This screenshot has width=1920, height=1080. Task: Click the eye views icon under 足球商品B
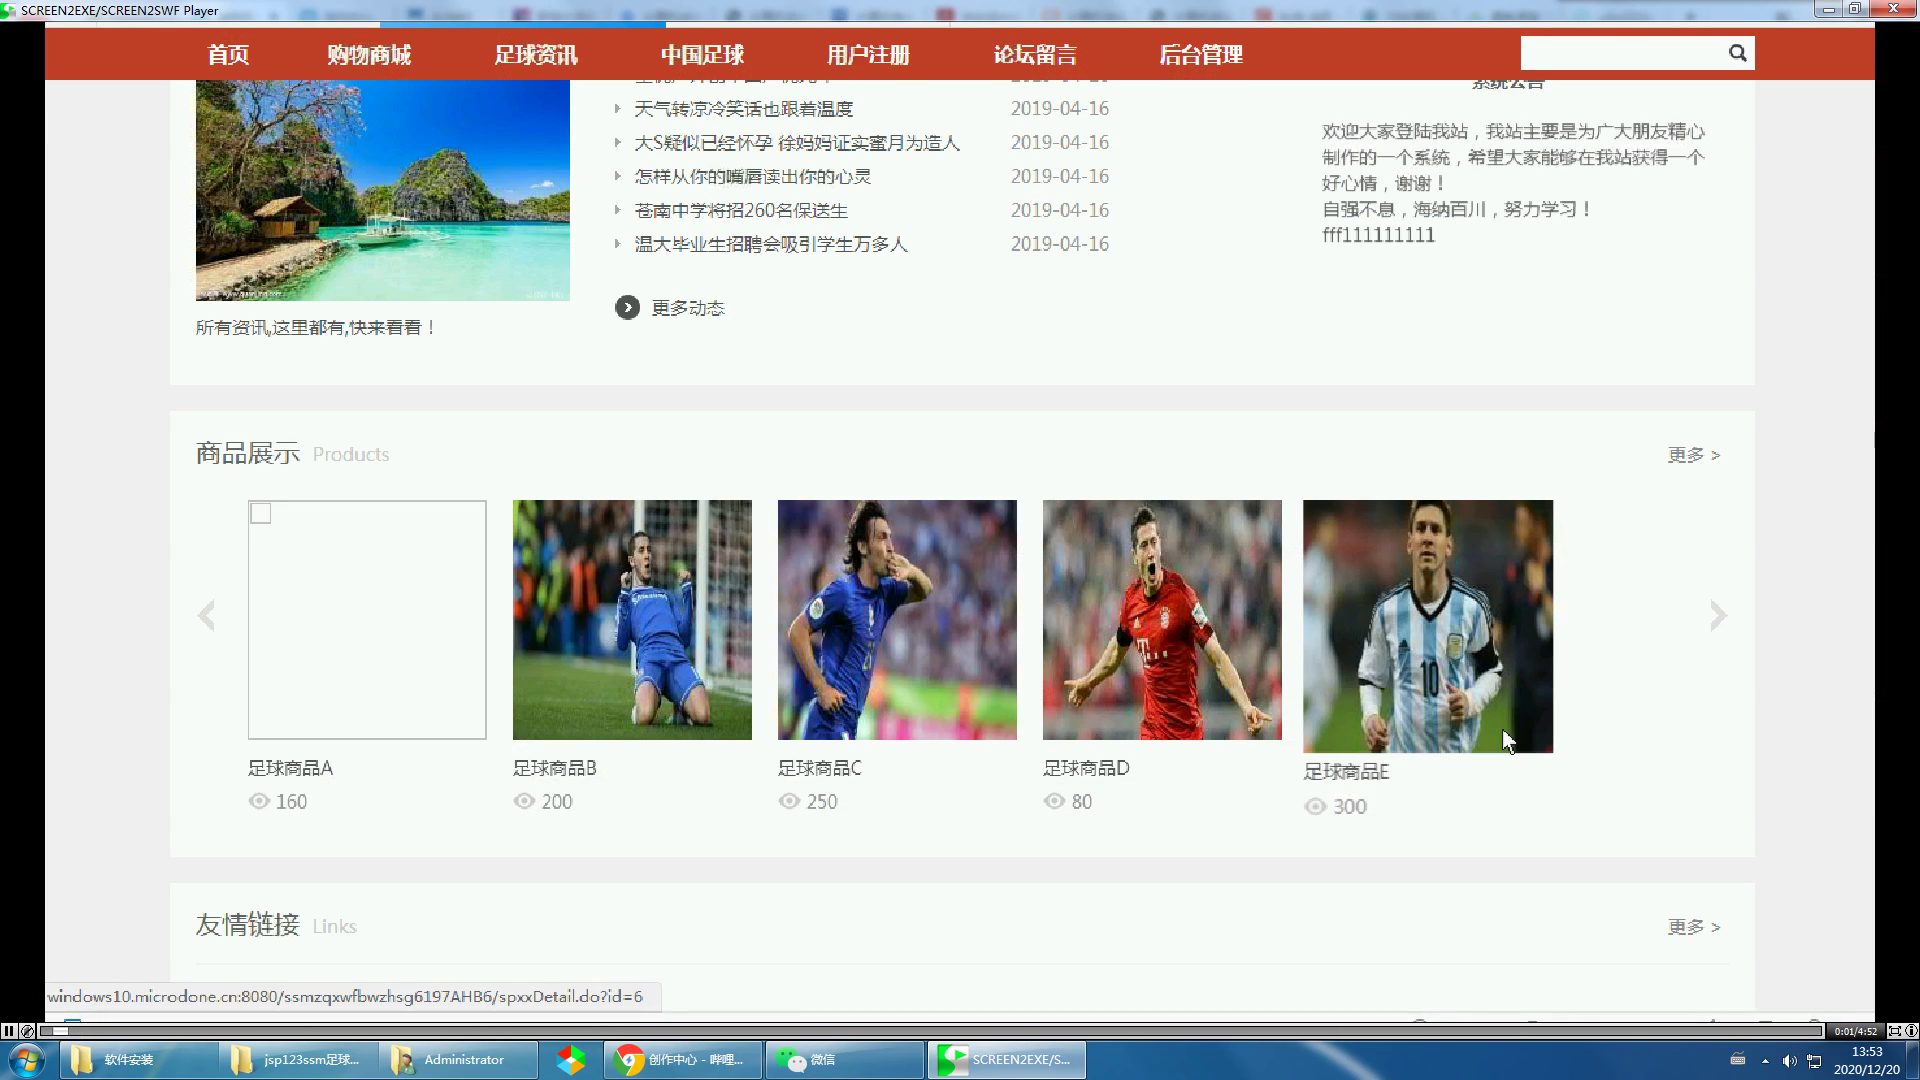tap(524, 801)
